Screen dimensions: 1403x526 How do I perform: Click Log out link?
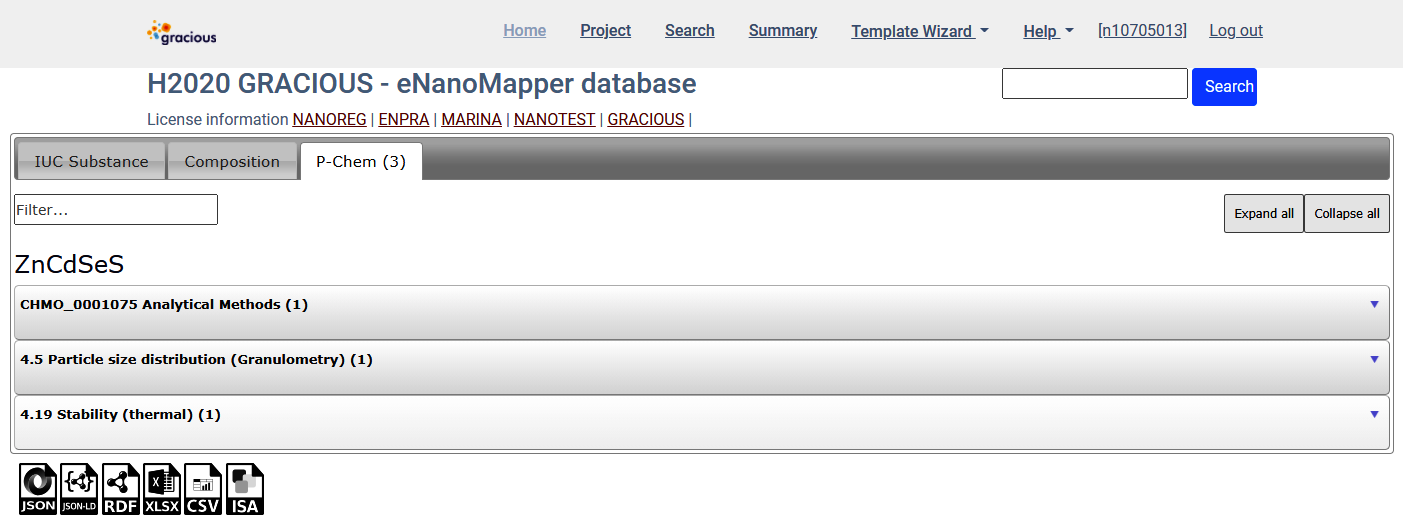click(x=1235, y=31)
